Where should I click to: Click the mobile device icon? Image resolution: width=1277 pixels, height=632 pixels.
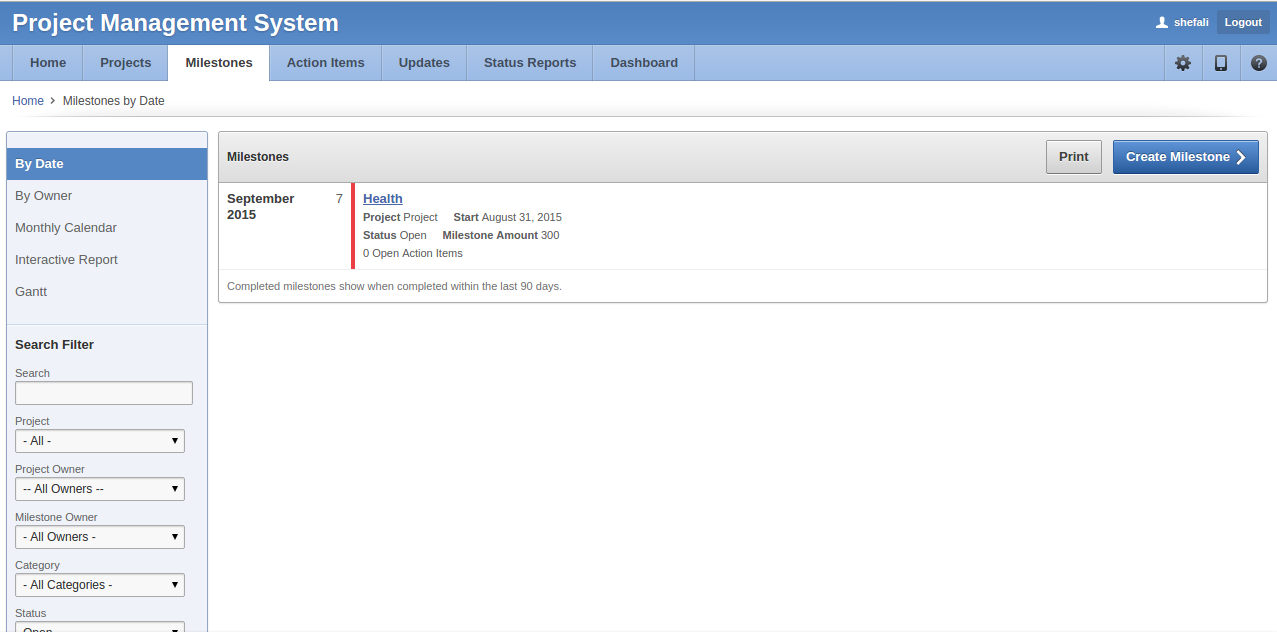coord(1221,63)
